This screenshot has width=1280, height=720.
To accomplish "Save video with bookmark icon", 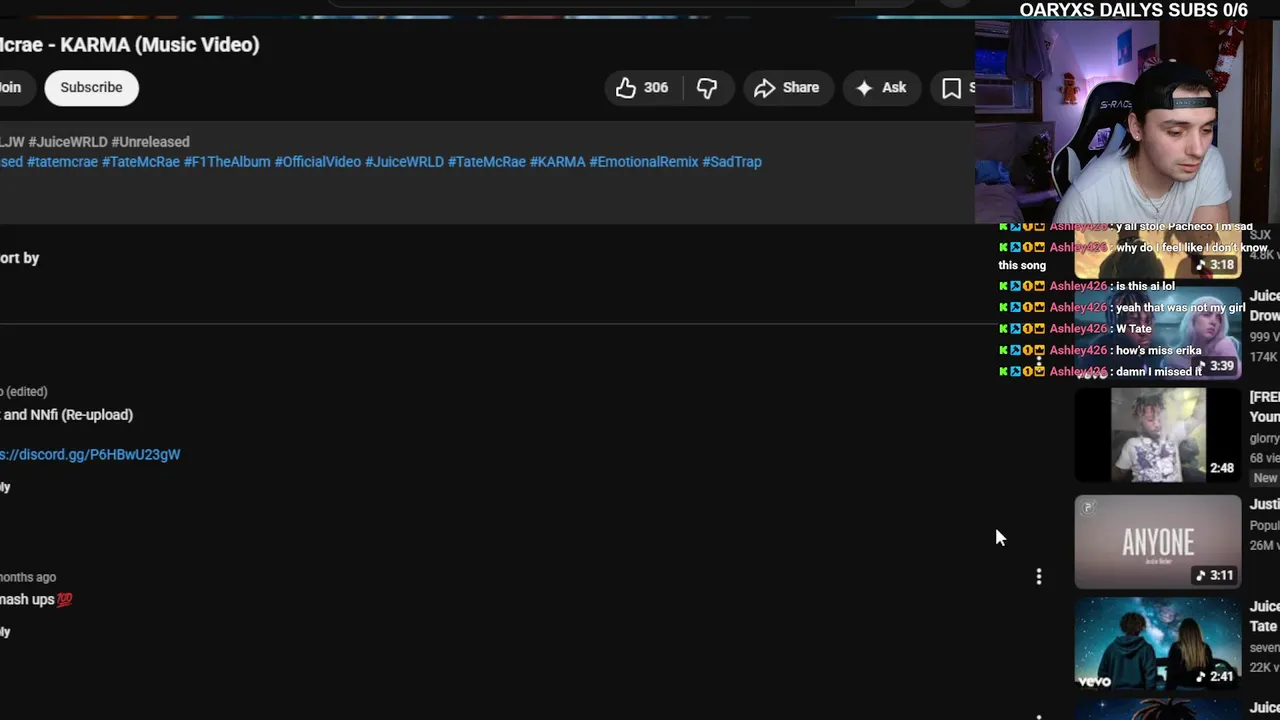I will pos(953,88).
